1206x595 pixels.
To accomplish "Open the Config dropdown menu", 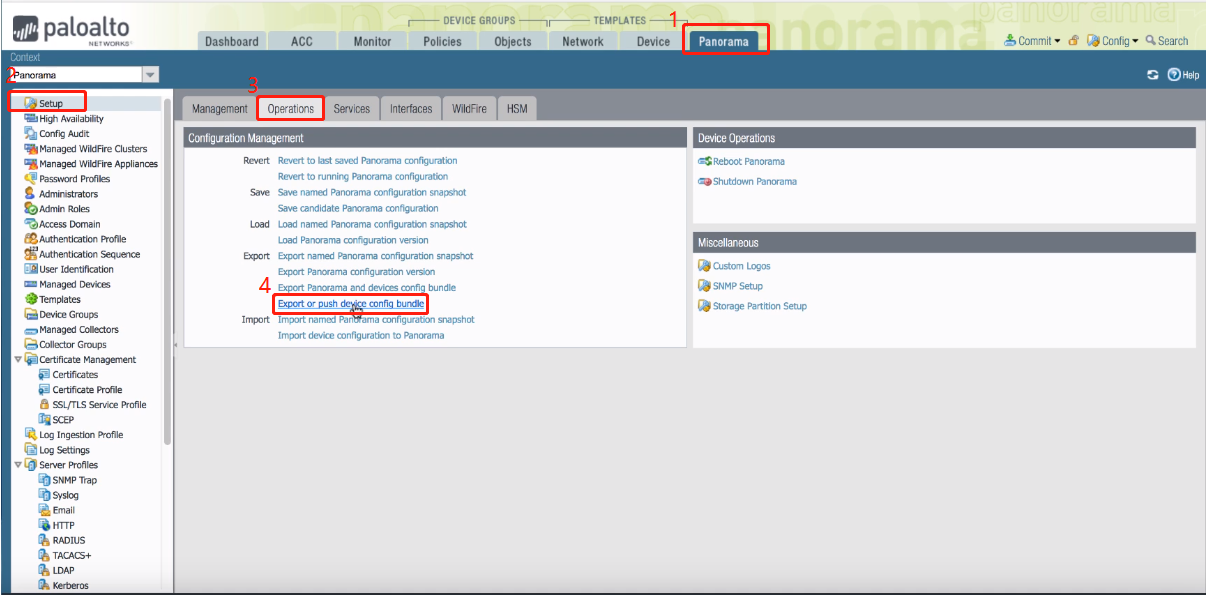I will click(1113, 41).
